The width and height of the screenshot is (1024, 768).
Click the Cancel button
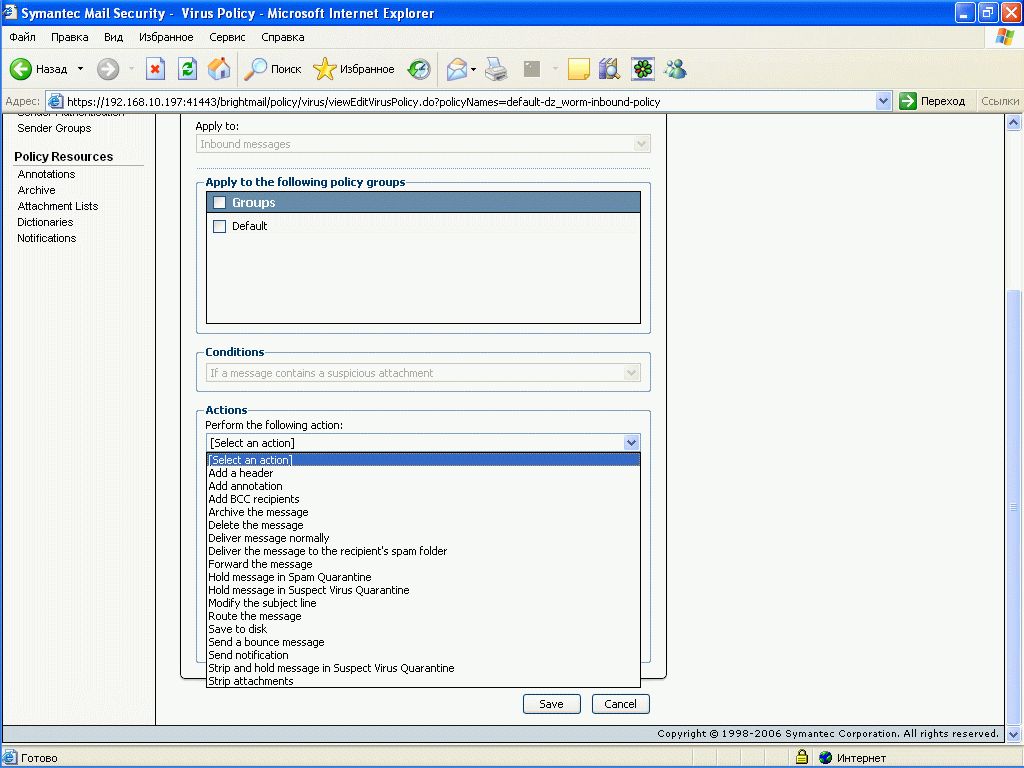pos(620,704)
